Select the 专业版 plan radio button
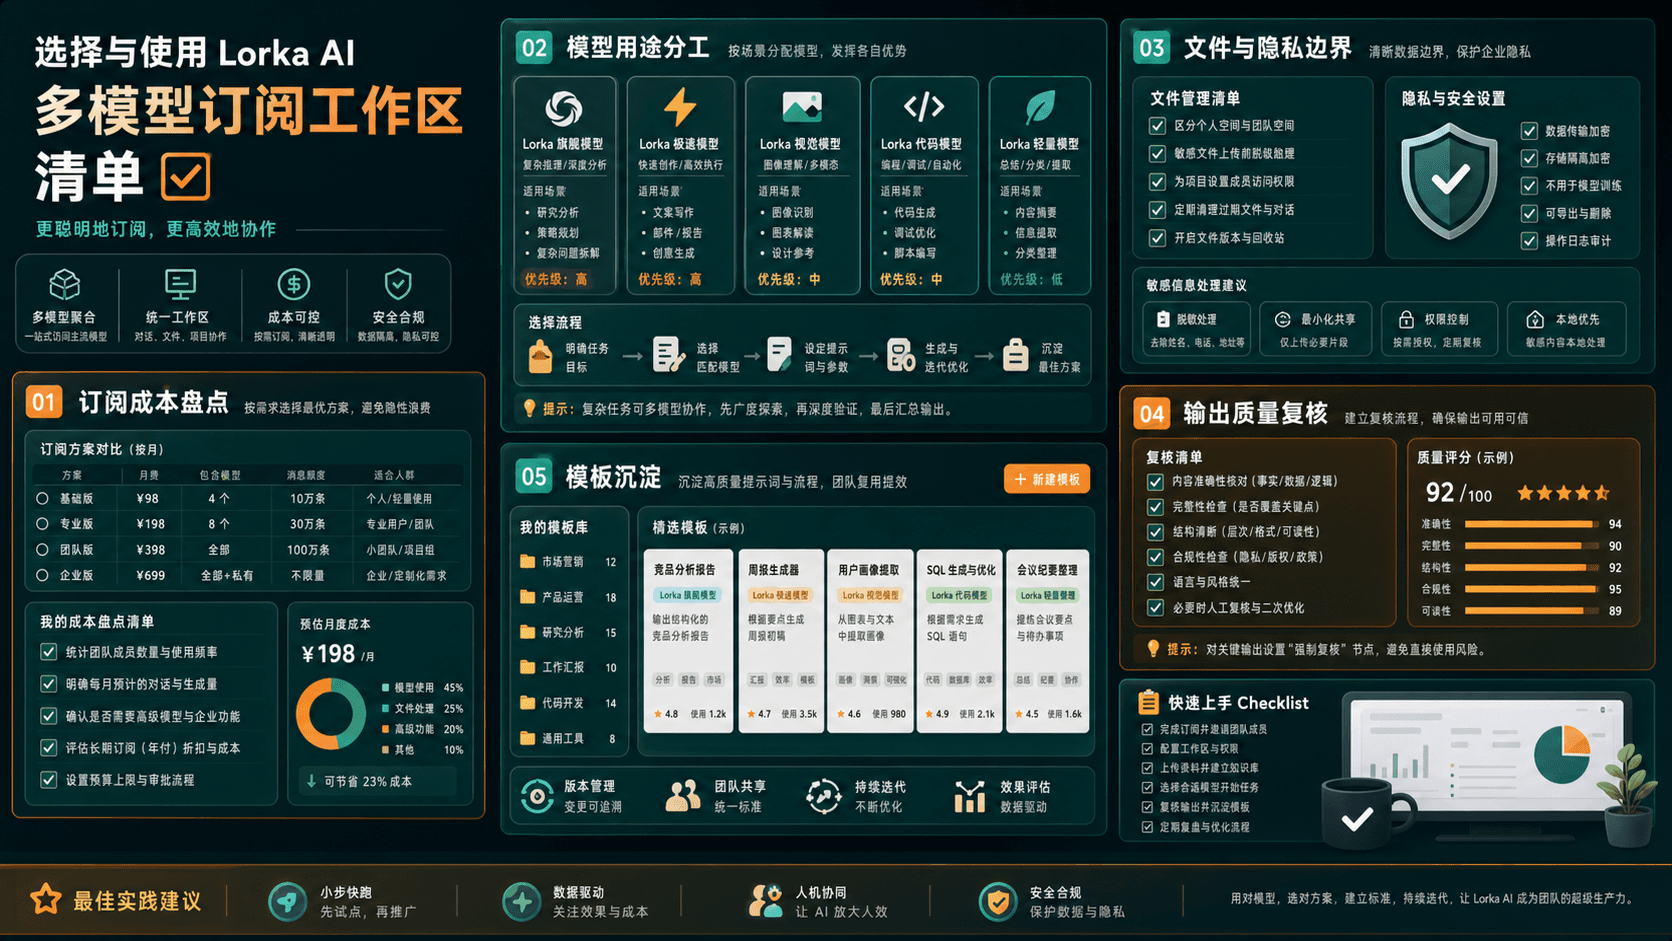Viewport: 1672px width, 941px height. coord(42,523)
